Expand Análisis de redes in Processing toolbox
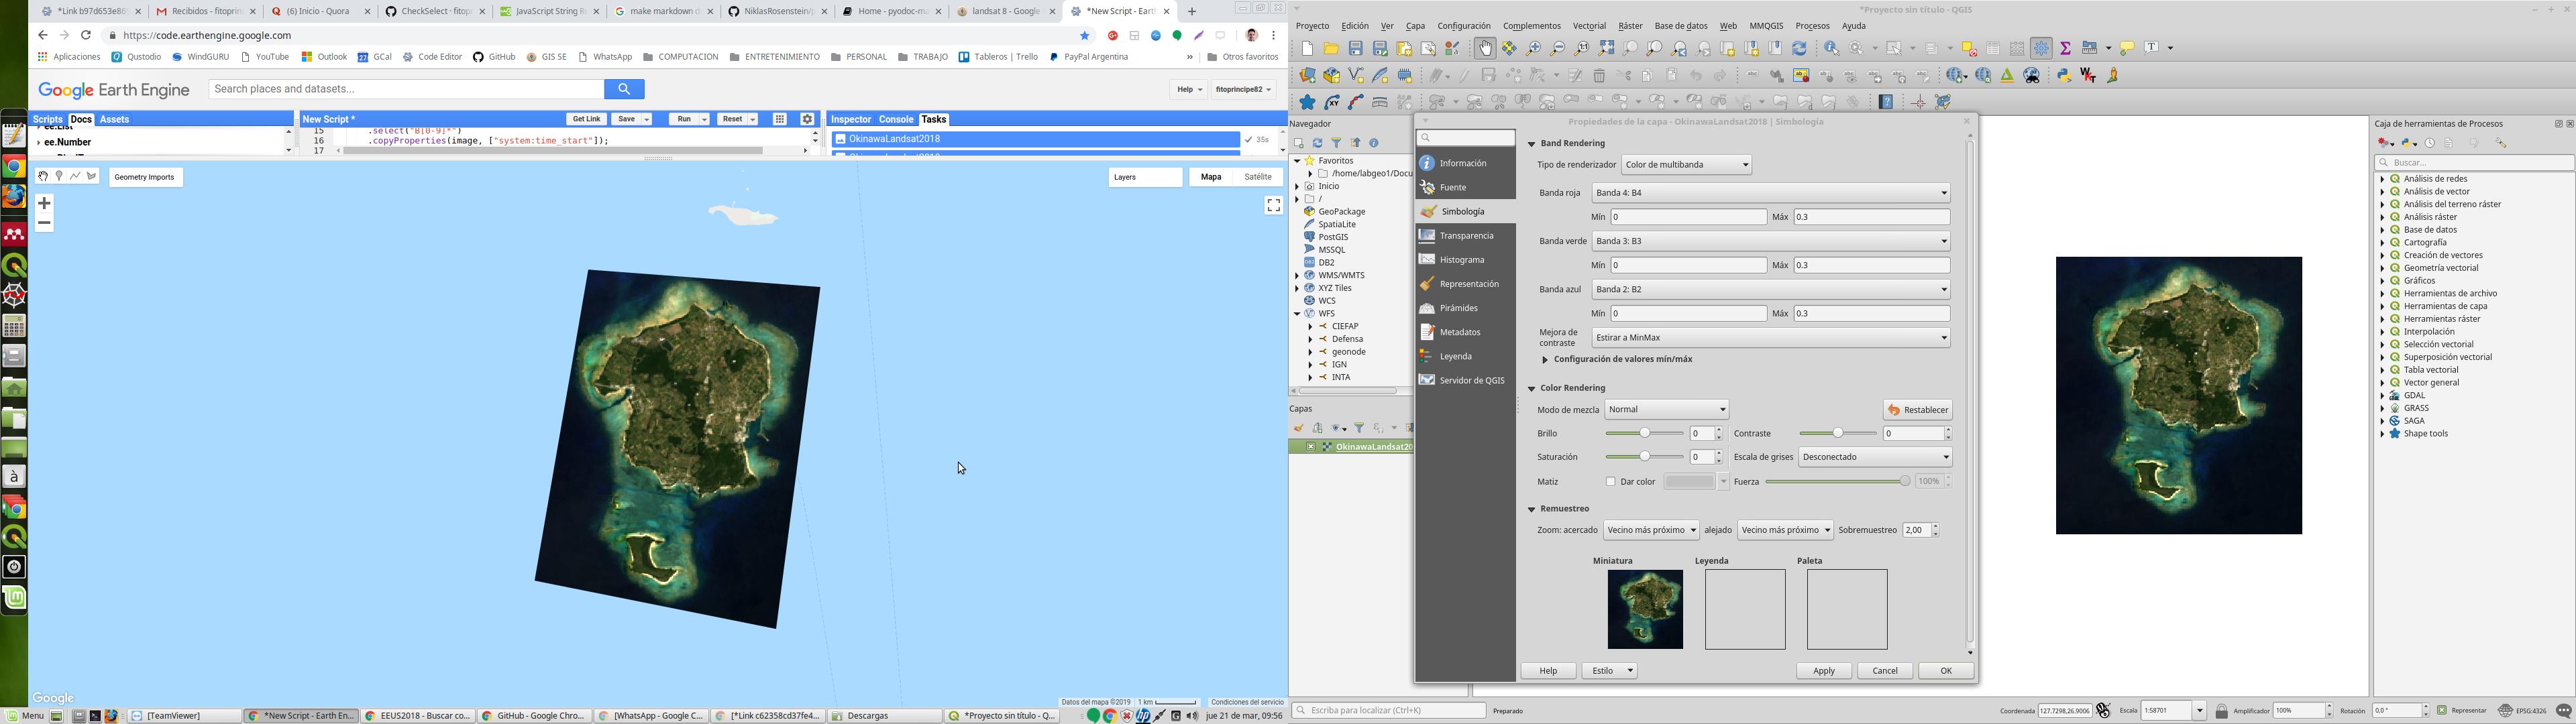 (2382, 179)
